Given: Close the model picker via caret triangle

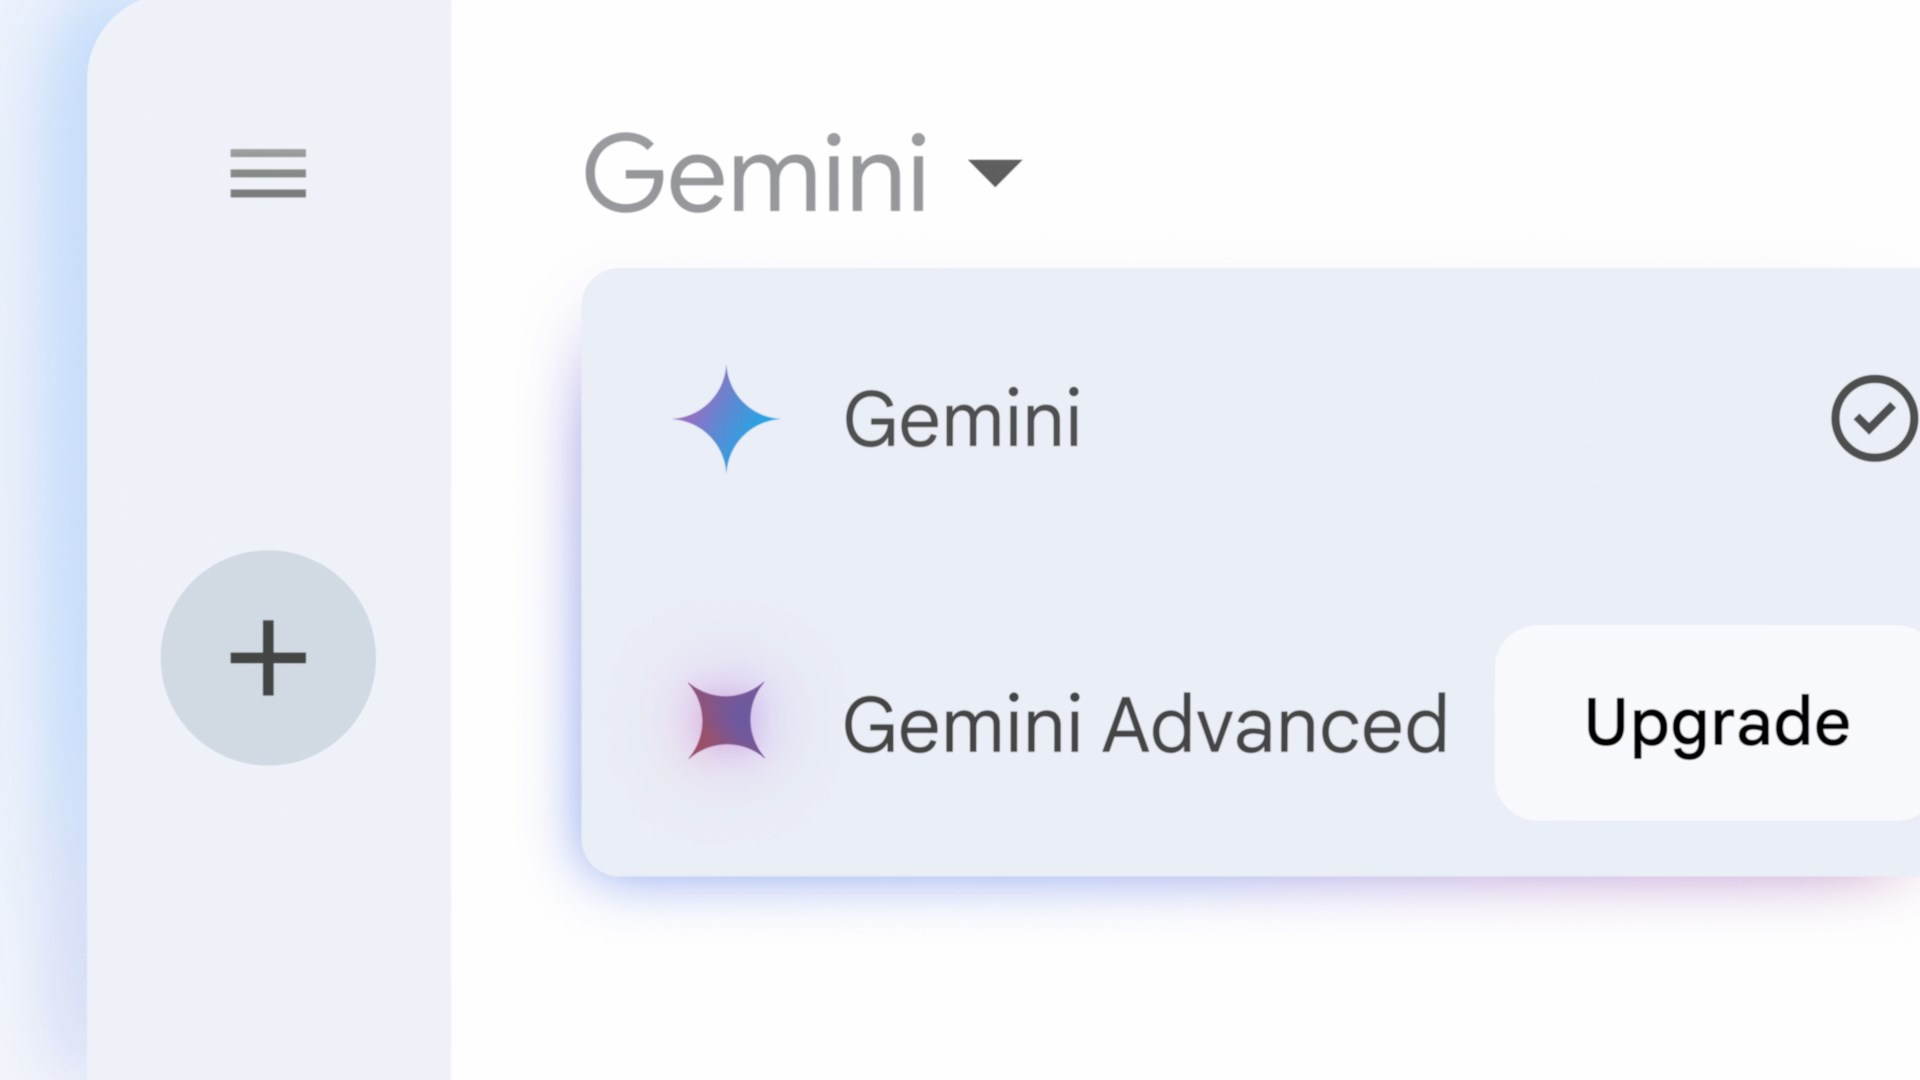Looking at the screenshot, I should pos(995,173).
